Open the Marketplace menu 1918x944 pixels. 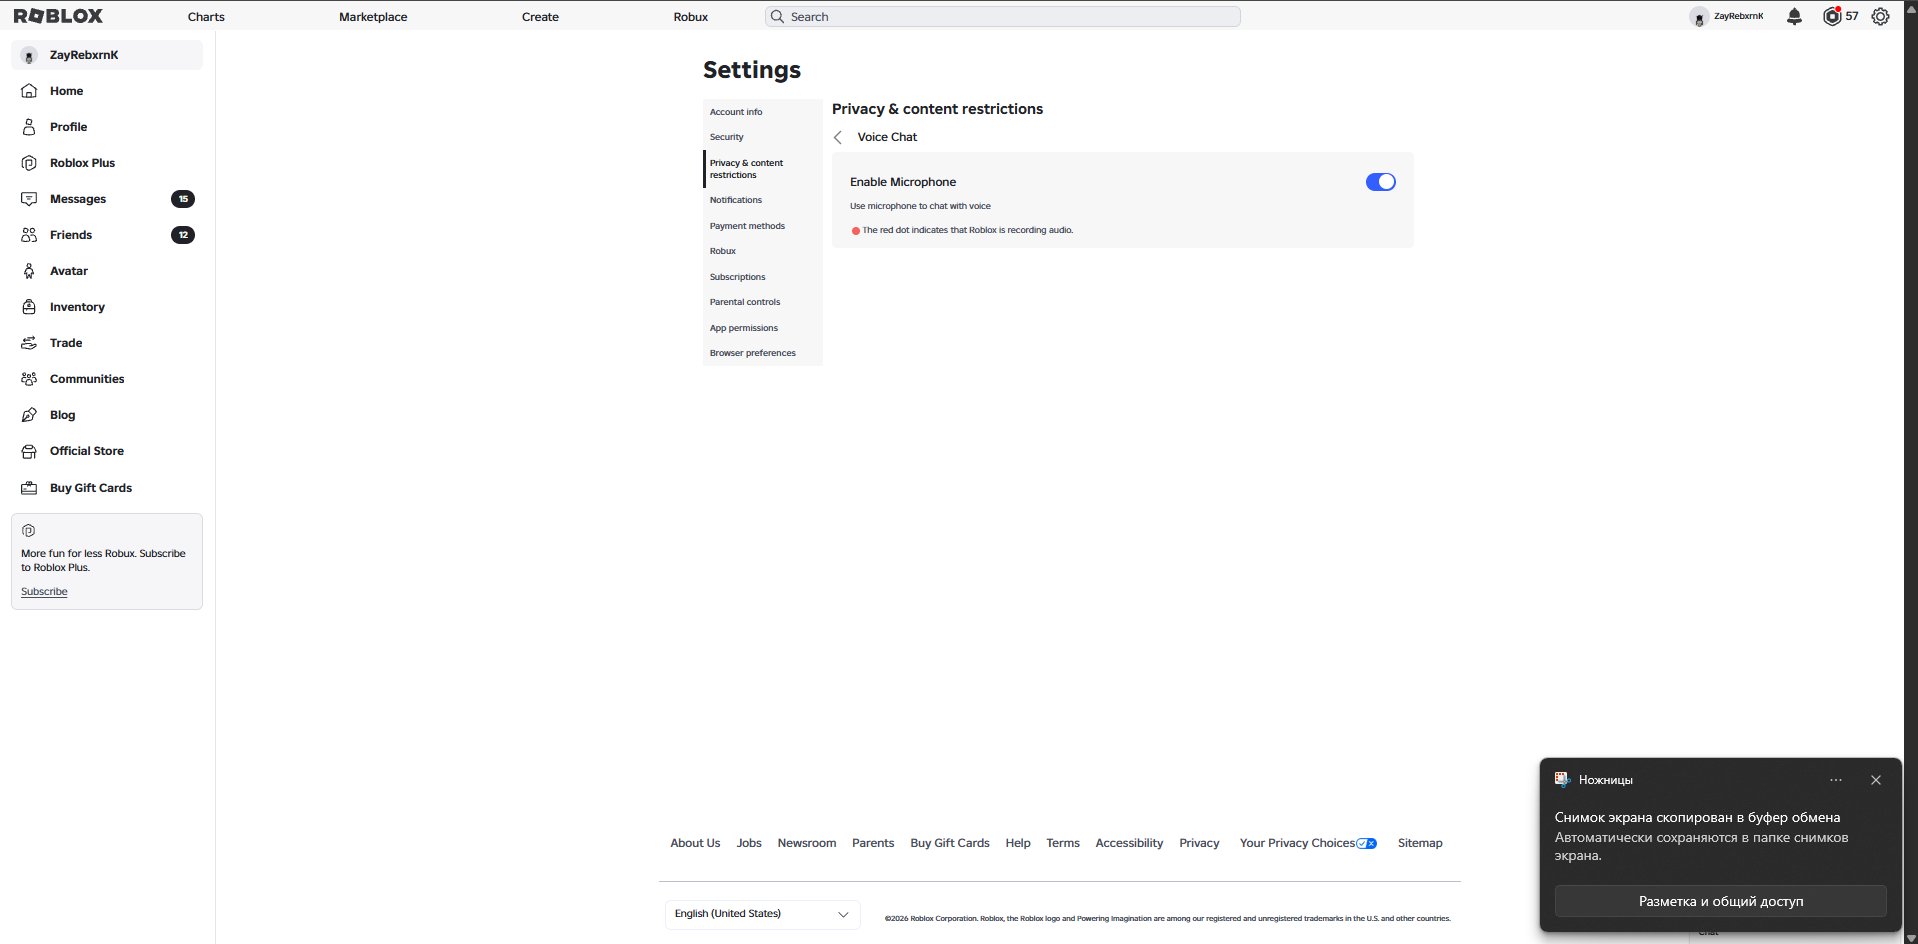tap(373, 17)
